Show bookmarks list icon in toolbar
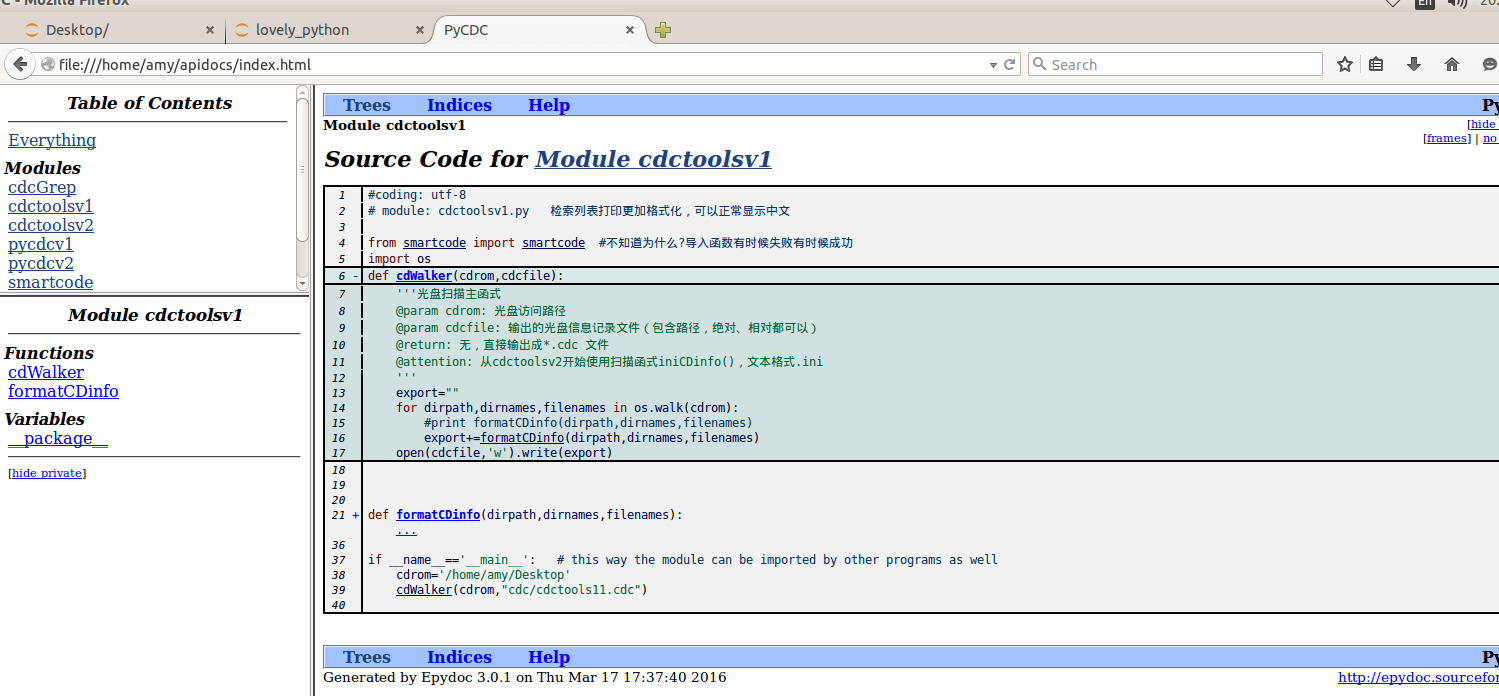The height and width of the screenshot is (696, 1499). [1376, 65]
